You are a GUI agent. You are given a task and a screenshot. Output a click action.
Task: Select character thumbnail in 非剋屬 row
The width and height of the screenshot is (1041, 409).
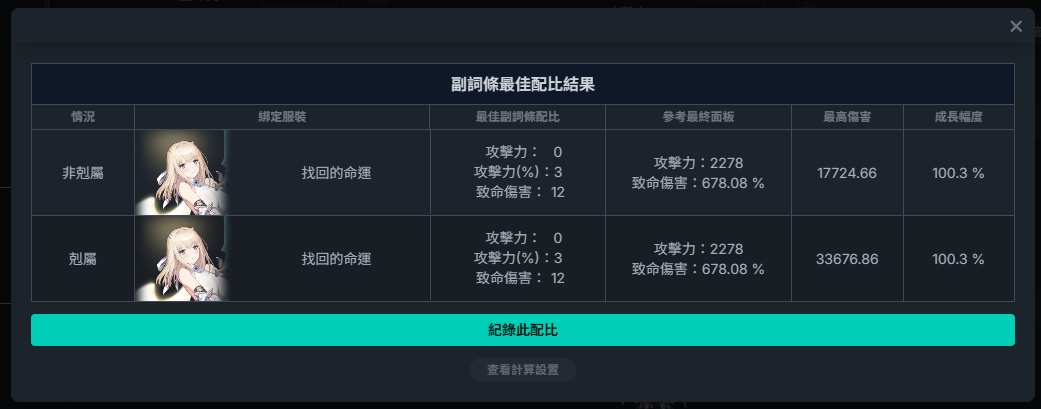pyautogui.click(x=183, y=173)
